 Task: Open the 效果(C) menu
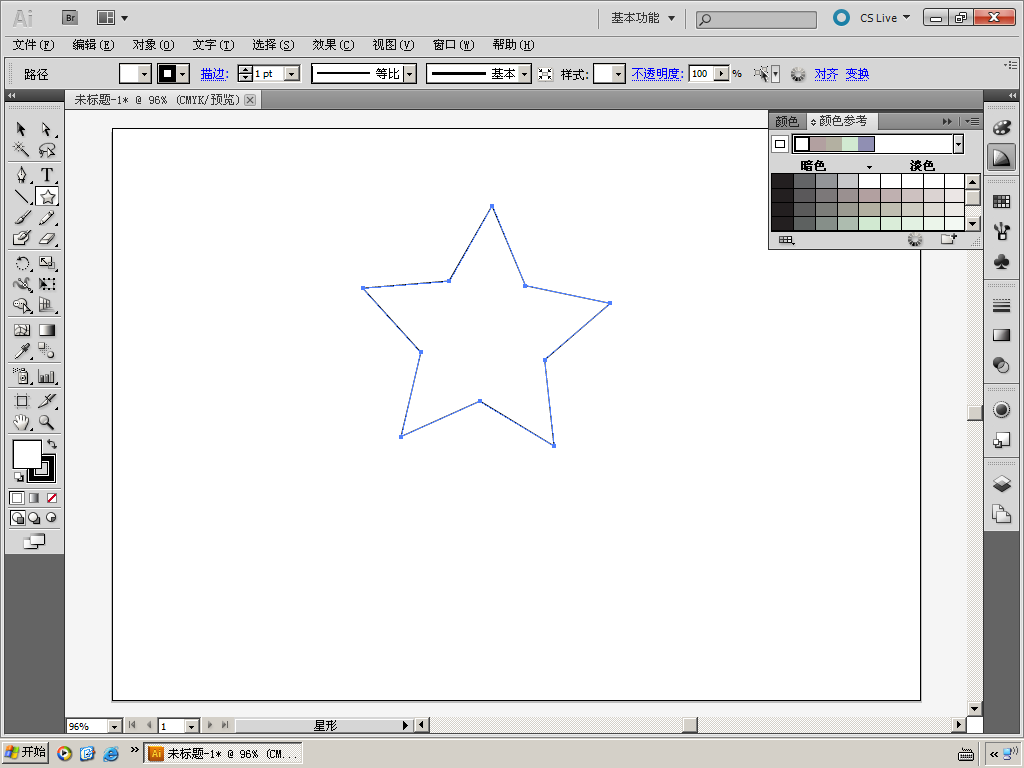(333, 45)
